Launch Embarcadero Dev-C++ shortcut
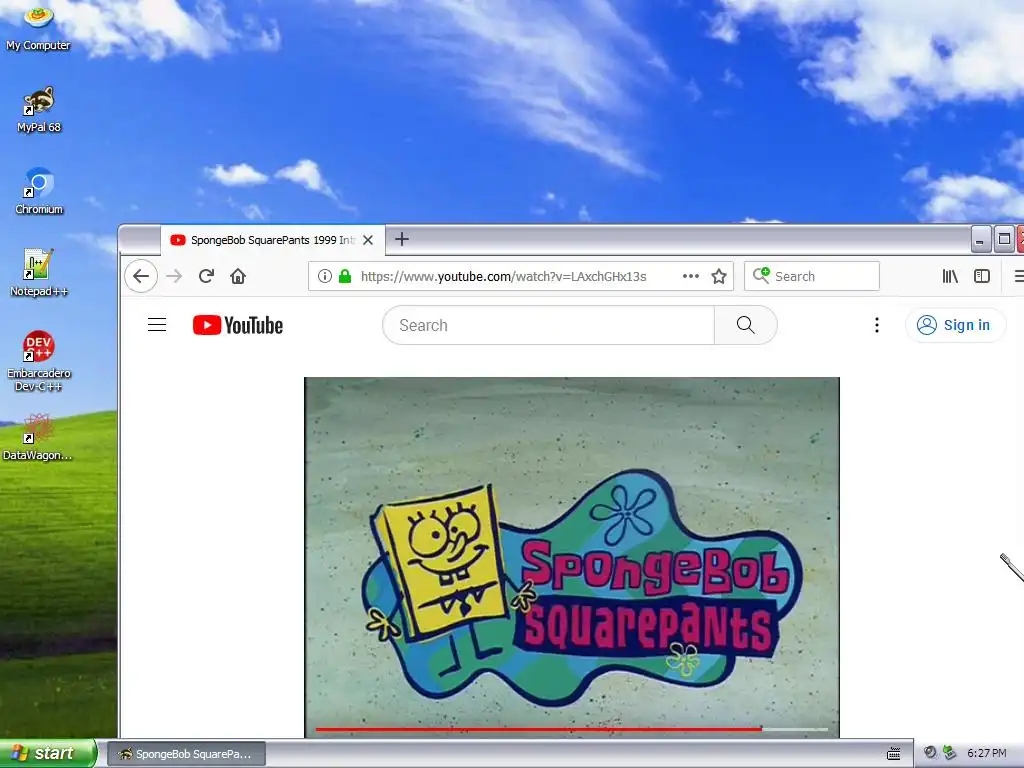 (x=39, y=361)
